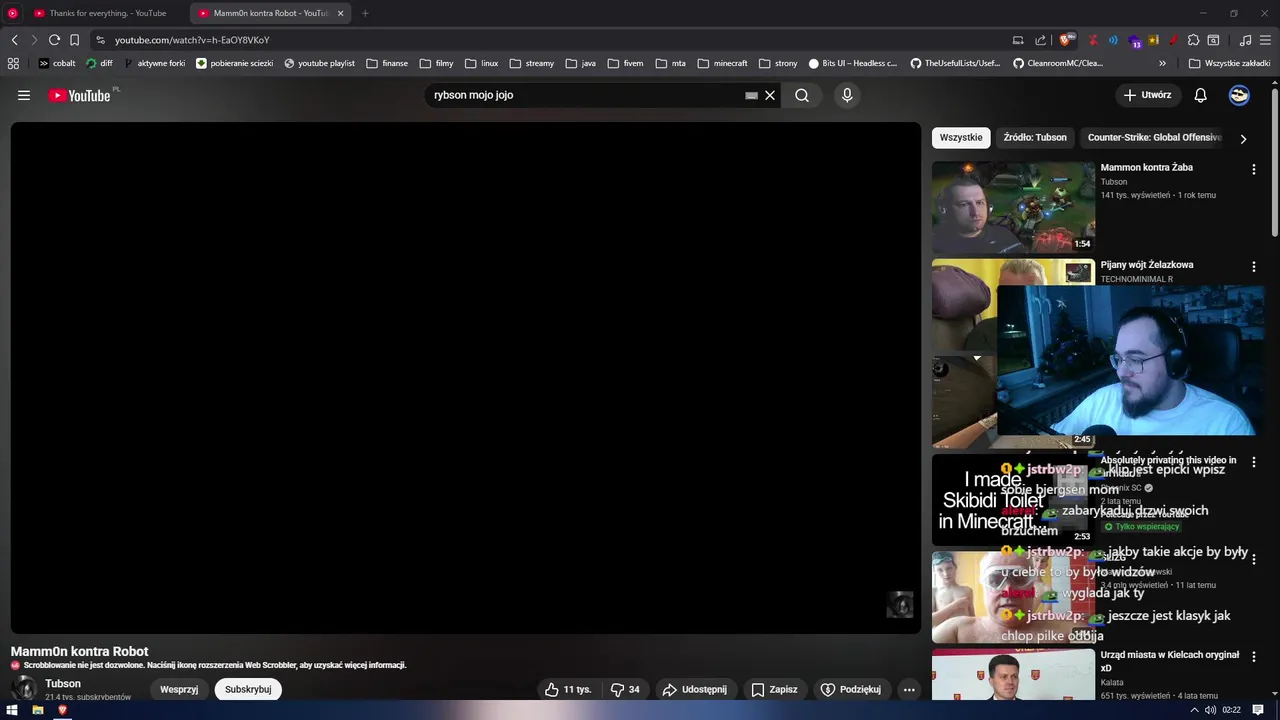The width and height of the screenshot is (1280, 720).
Task: Open the browser hamburger menu
Action: (x=1266, y=40)
